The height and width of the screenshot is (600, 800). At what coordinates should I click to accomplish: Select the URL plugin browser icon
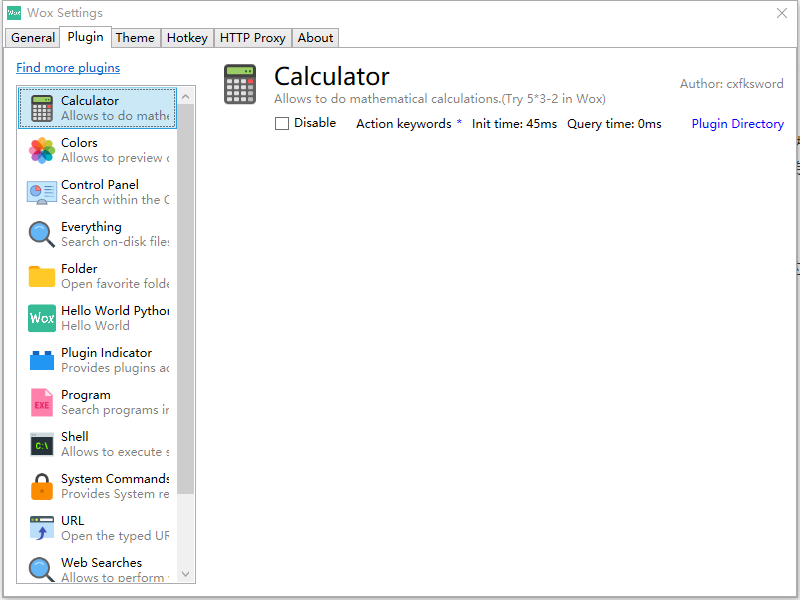pos(42,528)
